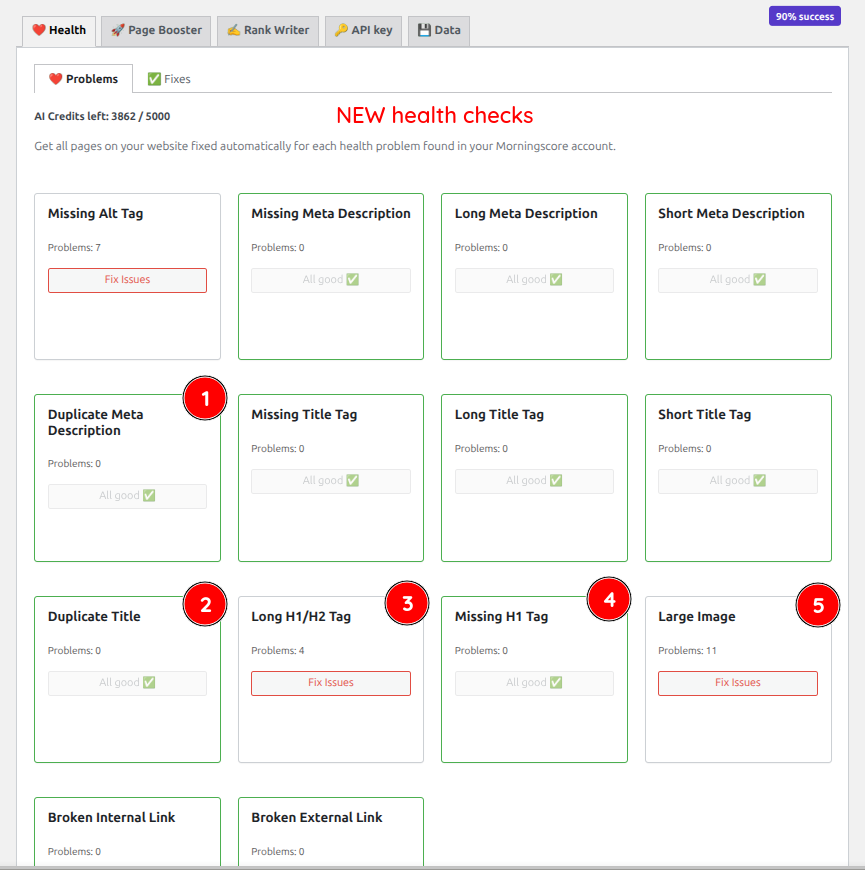
Task: Click the Duplicate Meta Description card title
Action: (x=95, y=423)
